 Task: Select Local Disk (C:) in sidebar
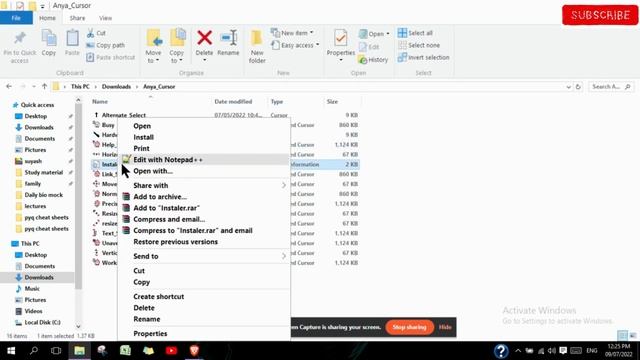point(42,322)
